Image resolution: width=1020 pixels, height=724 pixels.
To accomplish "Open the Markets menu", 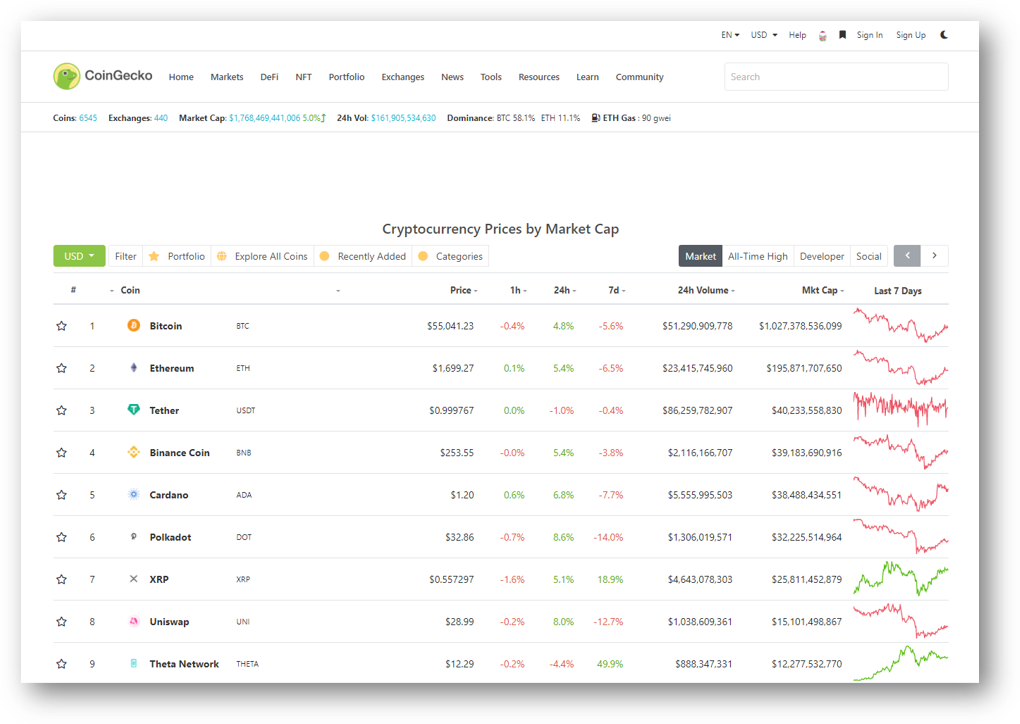I will [227, 77].
